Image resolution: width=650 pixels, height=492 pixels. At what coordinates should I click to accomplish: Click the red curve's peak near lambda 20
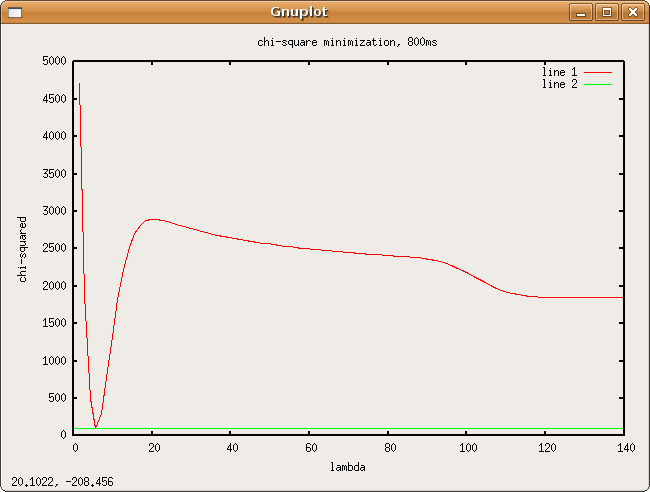pos(152,219)
